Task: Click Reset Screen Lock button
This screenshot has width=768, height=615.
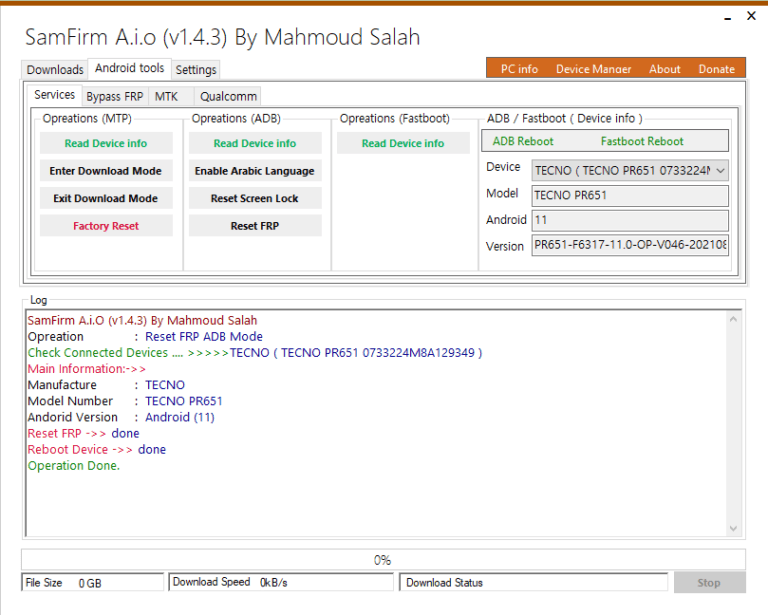Action: click(x=255, y=198)
